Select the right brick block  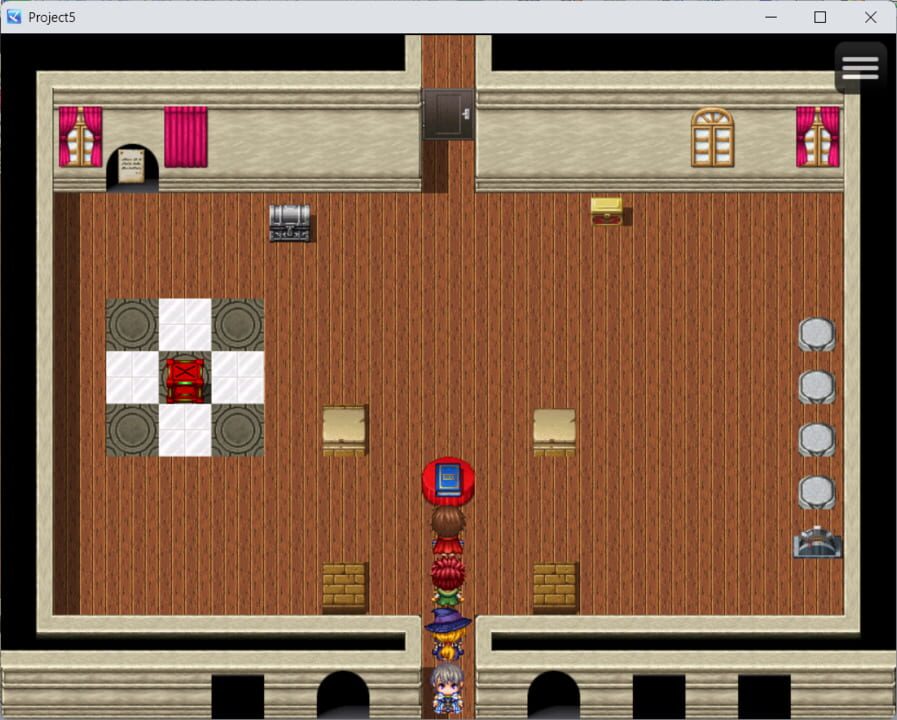[554, 586]
